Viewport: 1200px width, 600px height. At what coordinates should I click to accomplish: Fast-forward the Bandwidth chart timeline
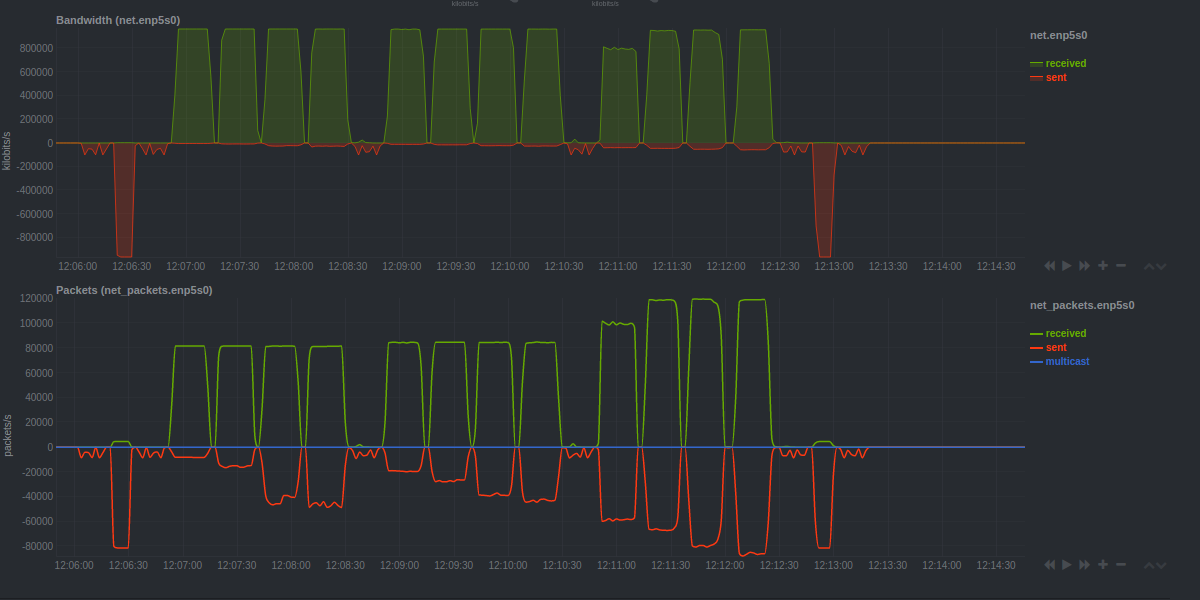point(1085,266)
